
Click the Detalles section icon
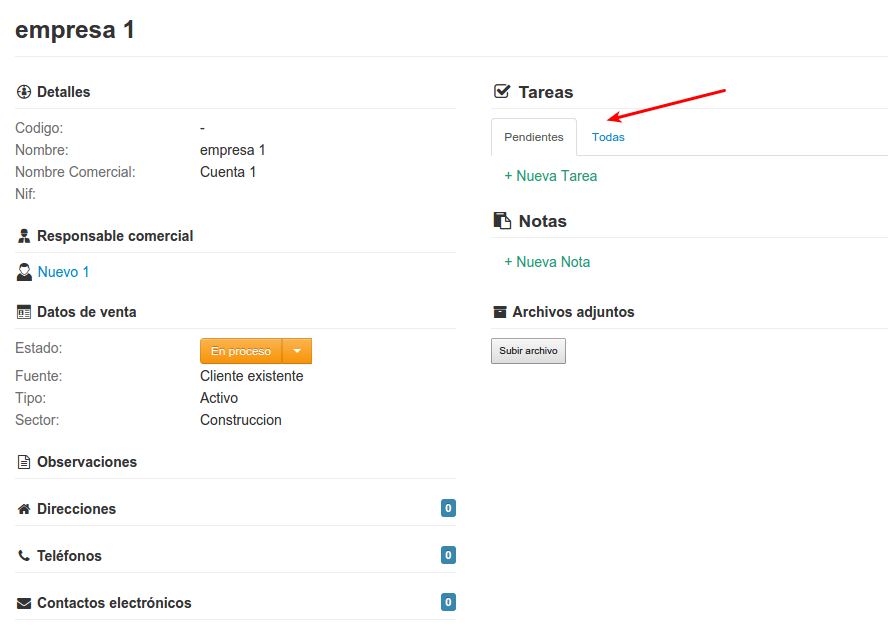[x=24, y=92]
